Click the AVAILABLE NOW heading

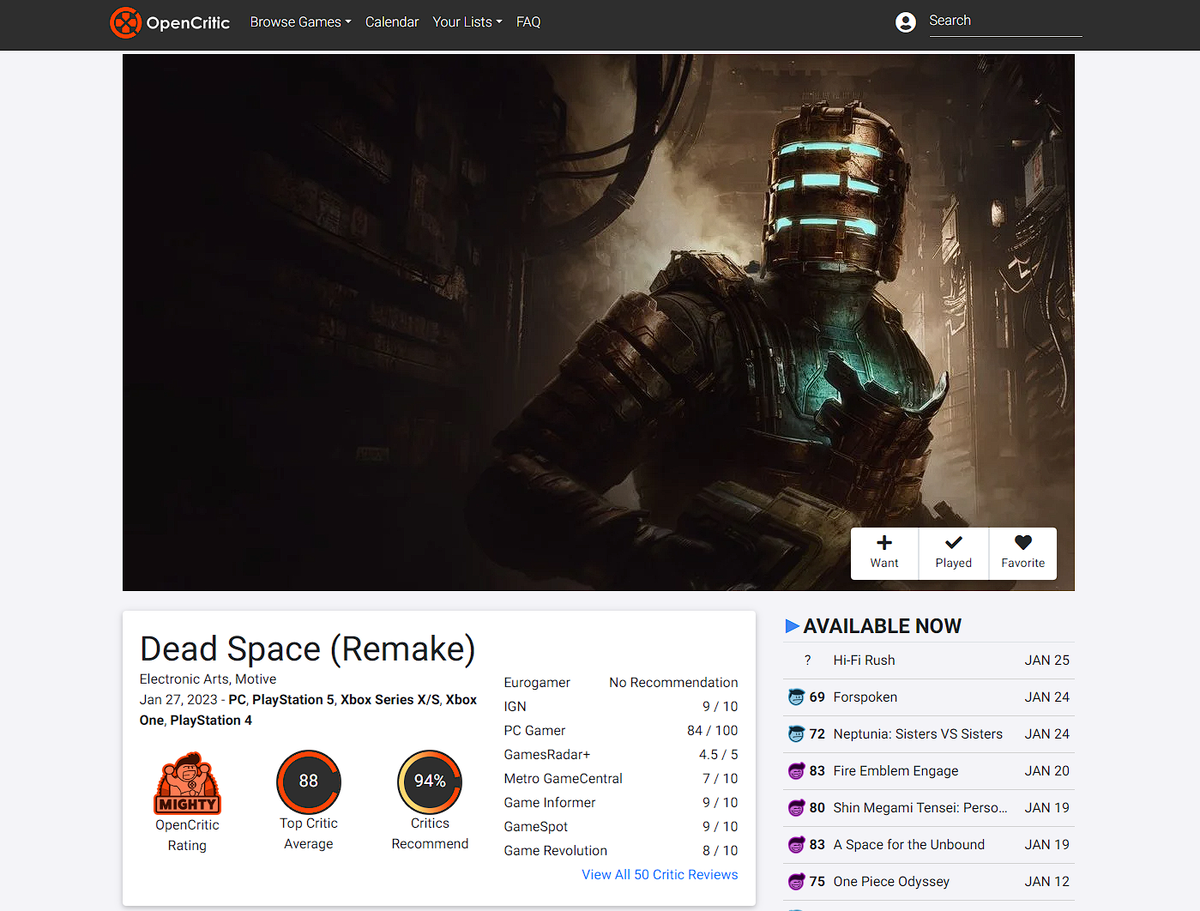882,626
